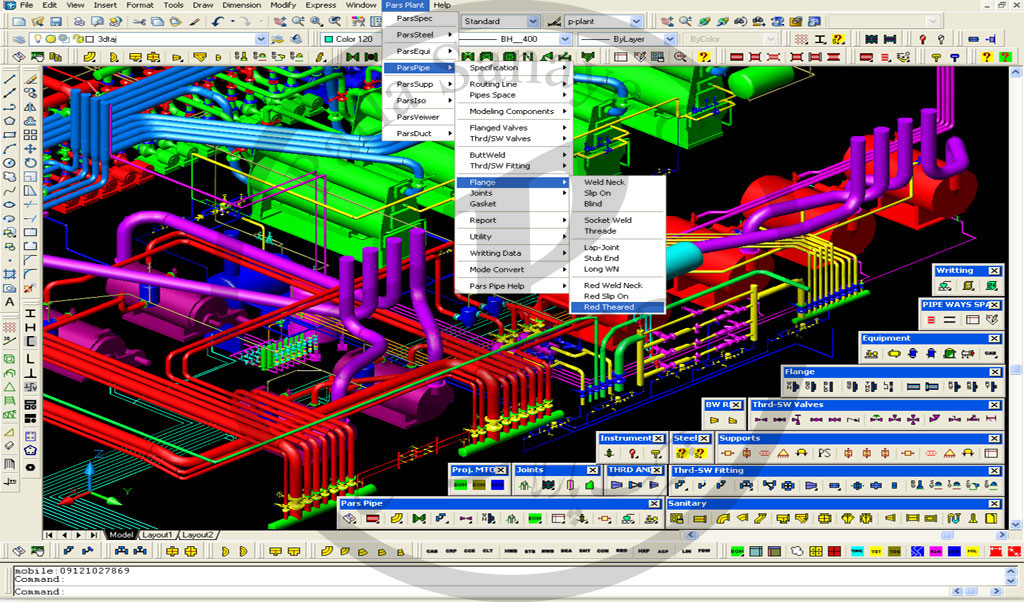Click the 3dtaj layer color square

coord(89,39)
